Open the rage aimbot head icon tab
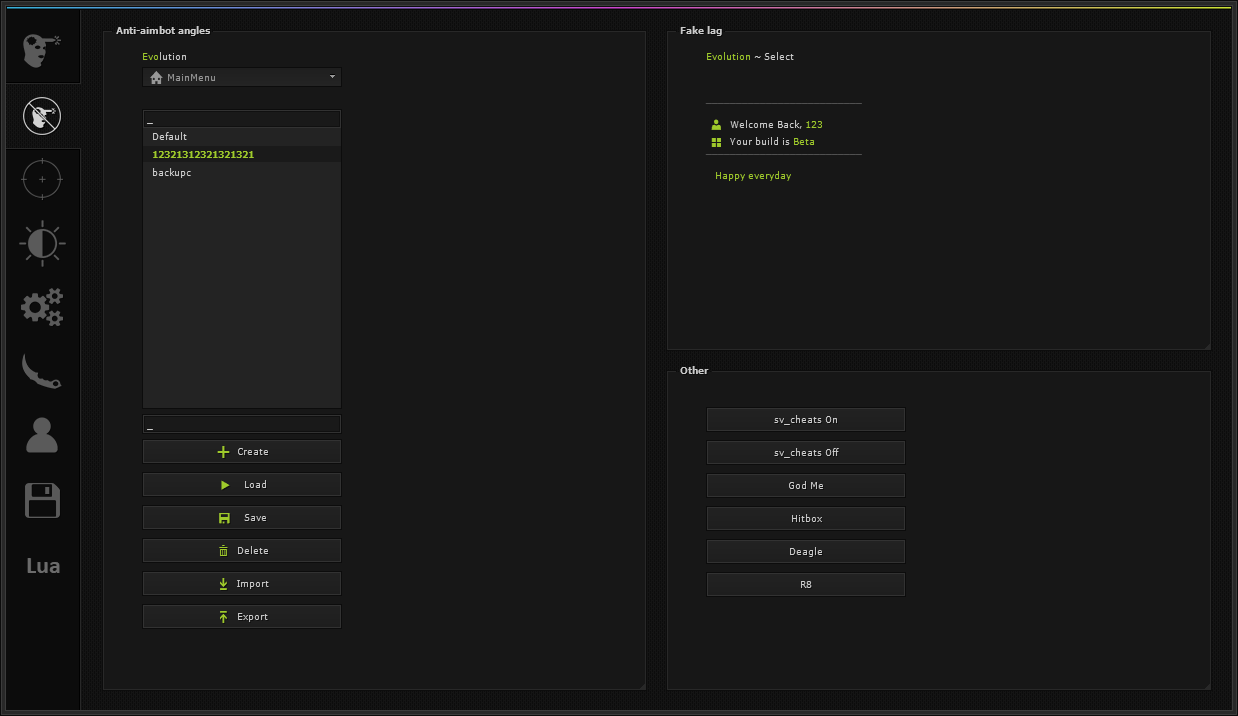Image resolution: width=1238 pixels, height=716 pixels. (x=40, y=50)
